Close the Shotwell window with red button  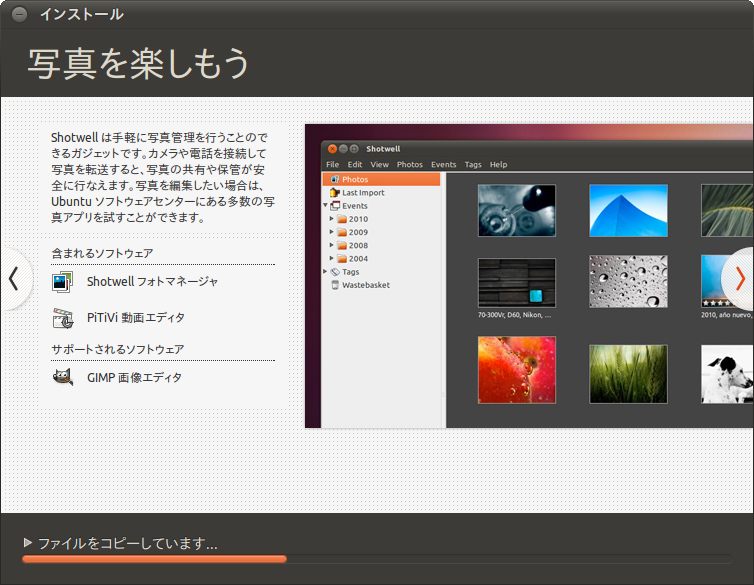332,149
